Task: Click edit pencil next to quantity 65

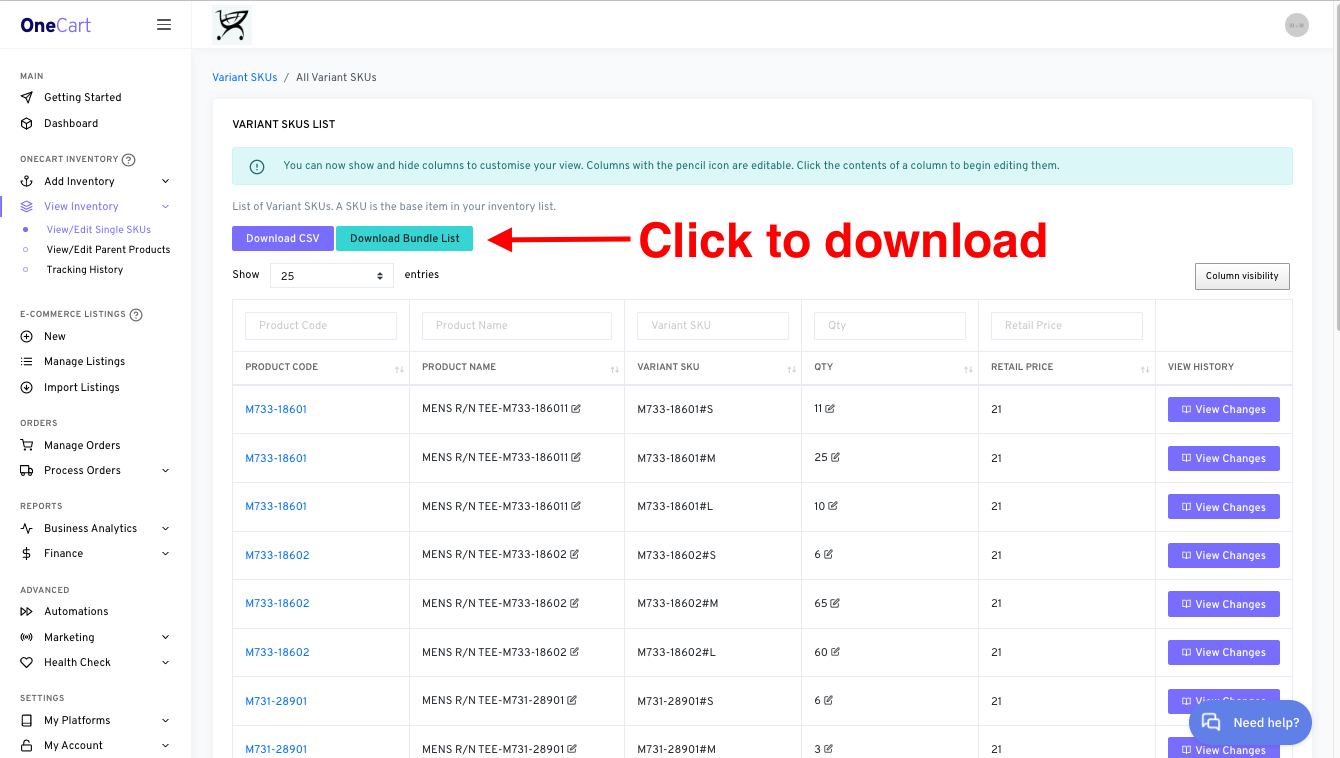Action: pyautogui.click(x=835, y=604)
